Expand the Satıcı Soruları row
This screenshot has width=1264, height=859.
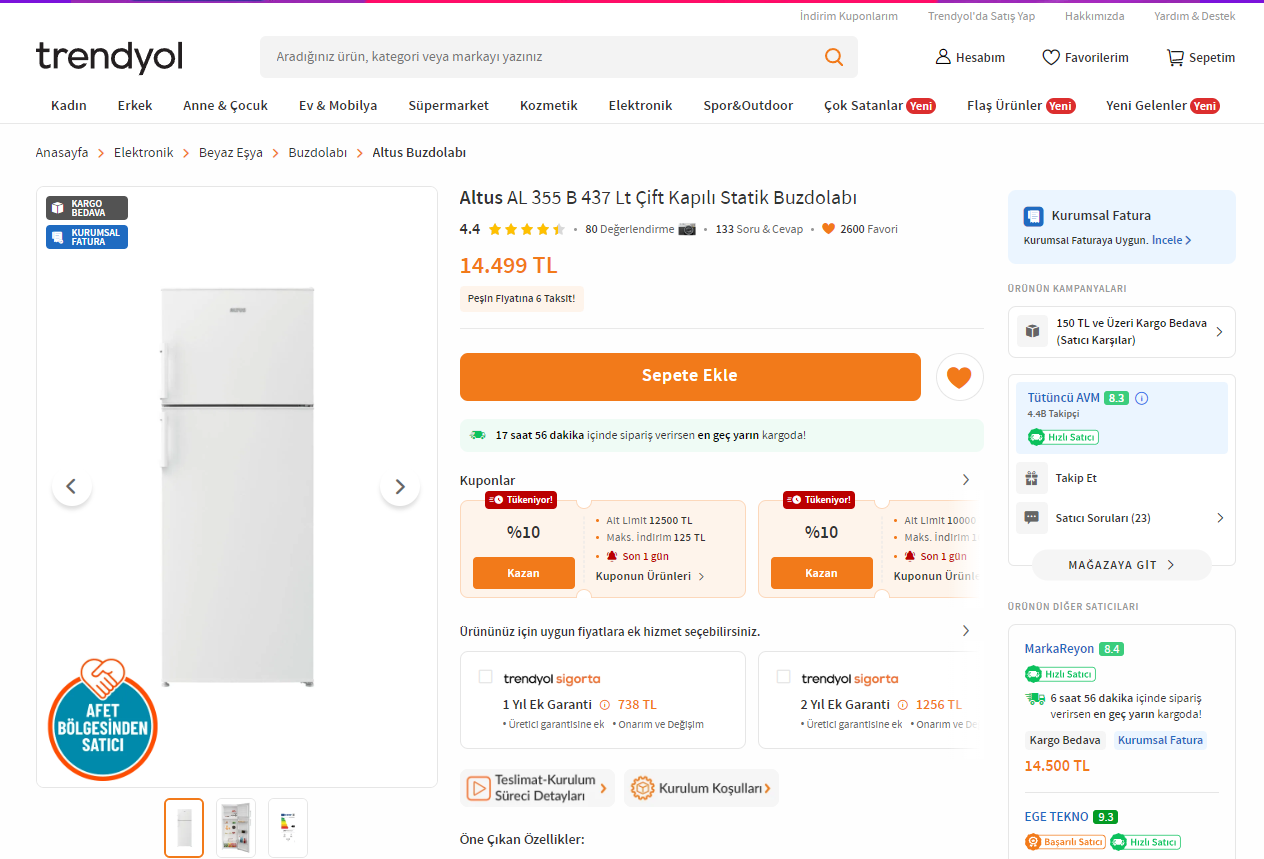click(x=1219, y=518)
